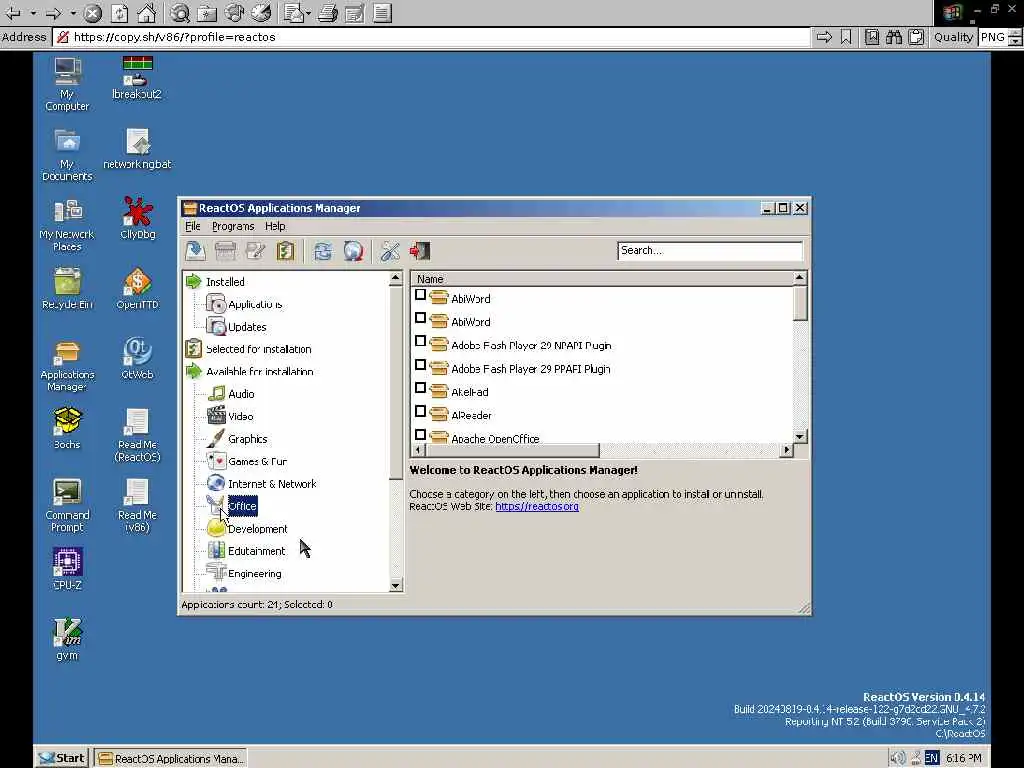
Task: Select the Graphics category
Action: click(x=248, y=440)
